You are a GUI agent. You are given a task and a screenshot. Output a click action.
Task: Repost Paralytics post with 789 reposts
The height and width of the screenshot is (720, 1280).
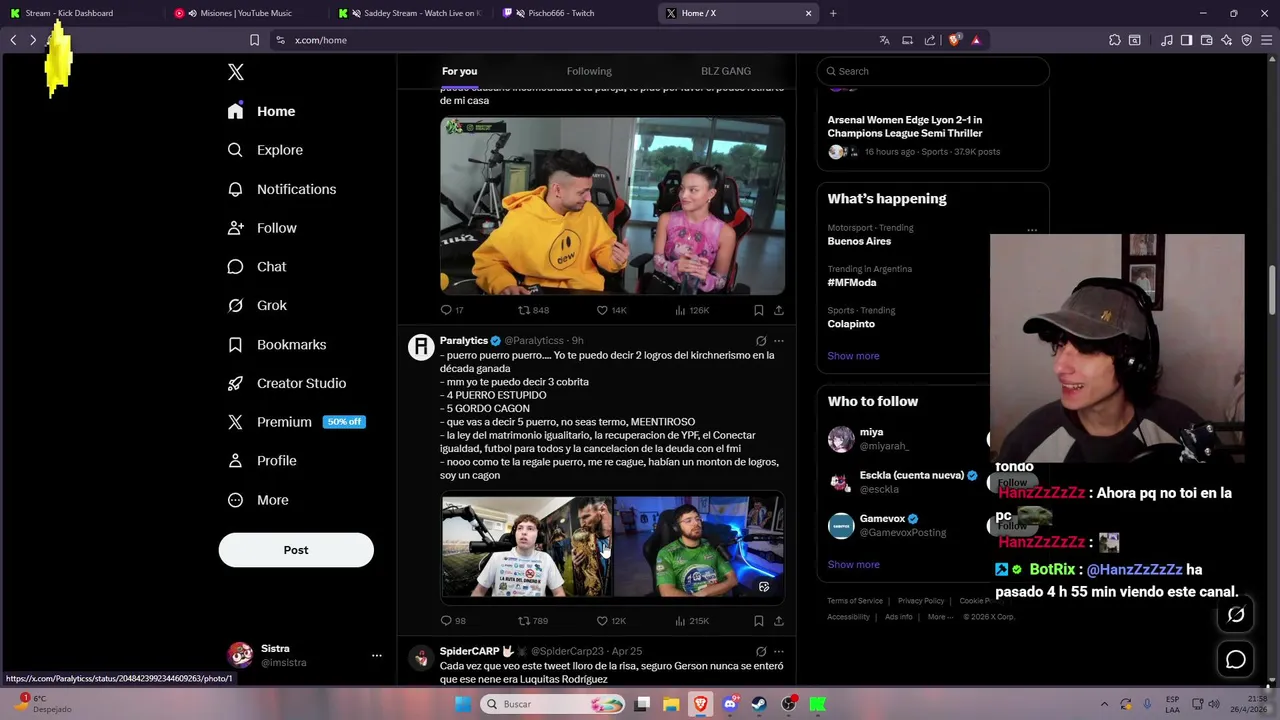[x=533, y=621]
